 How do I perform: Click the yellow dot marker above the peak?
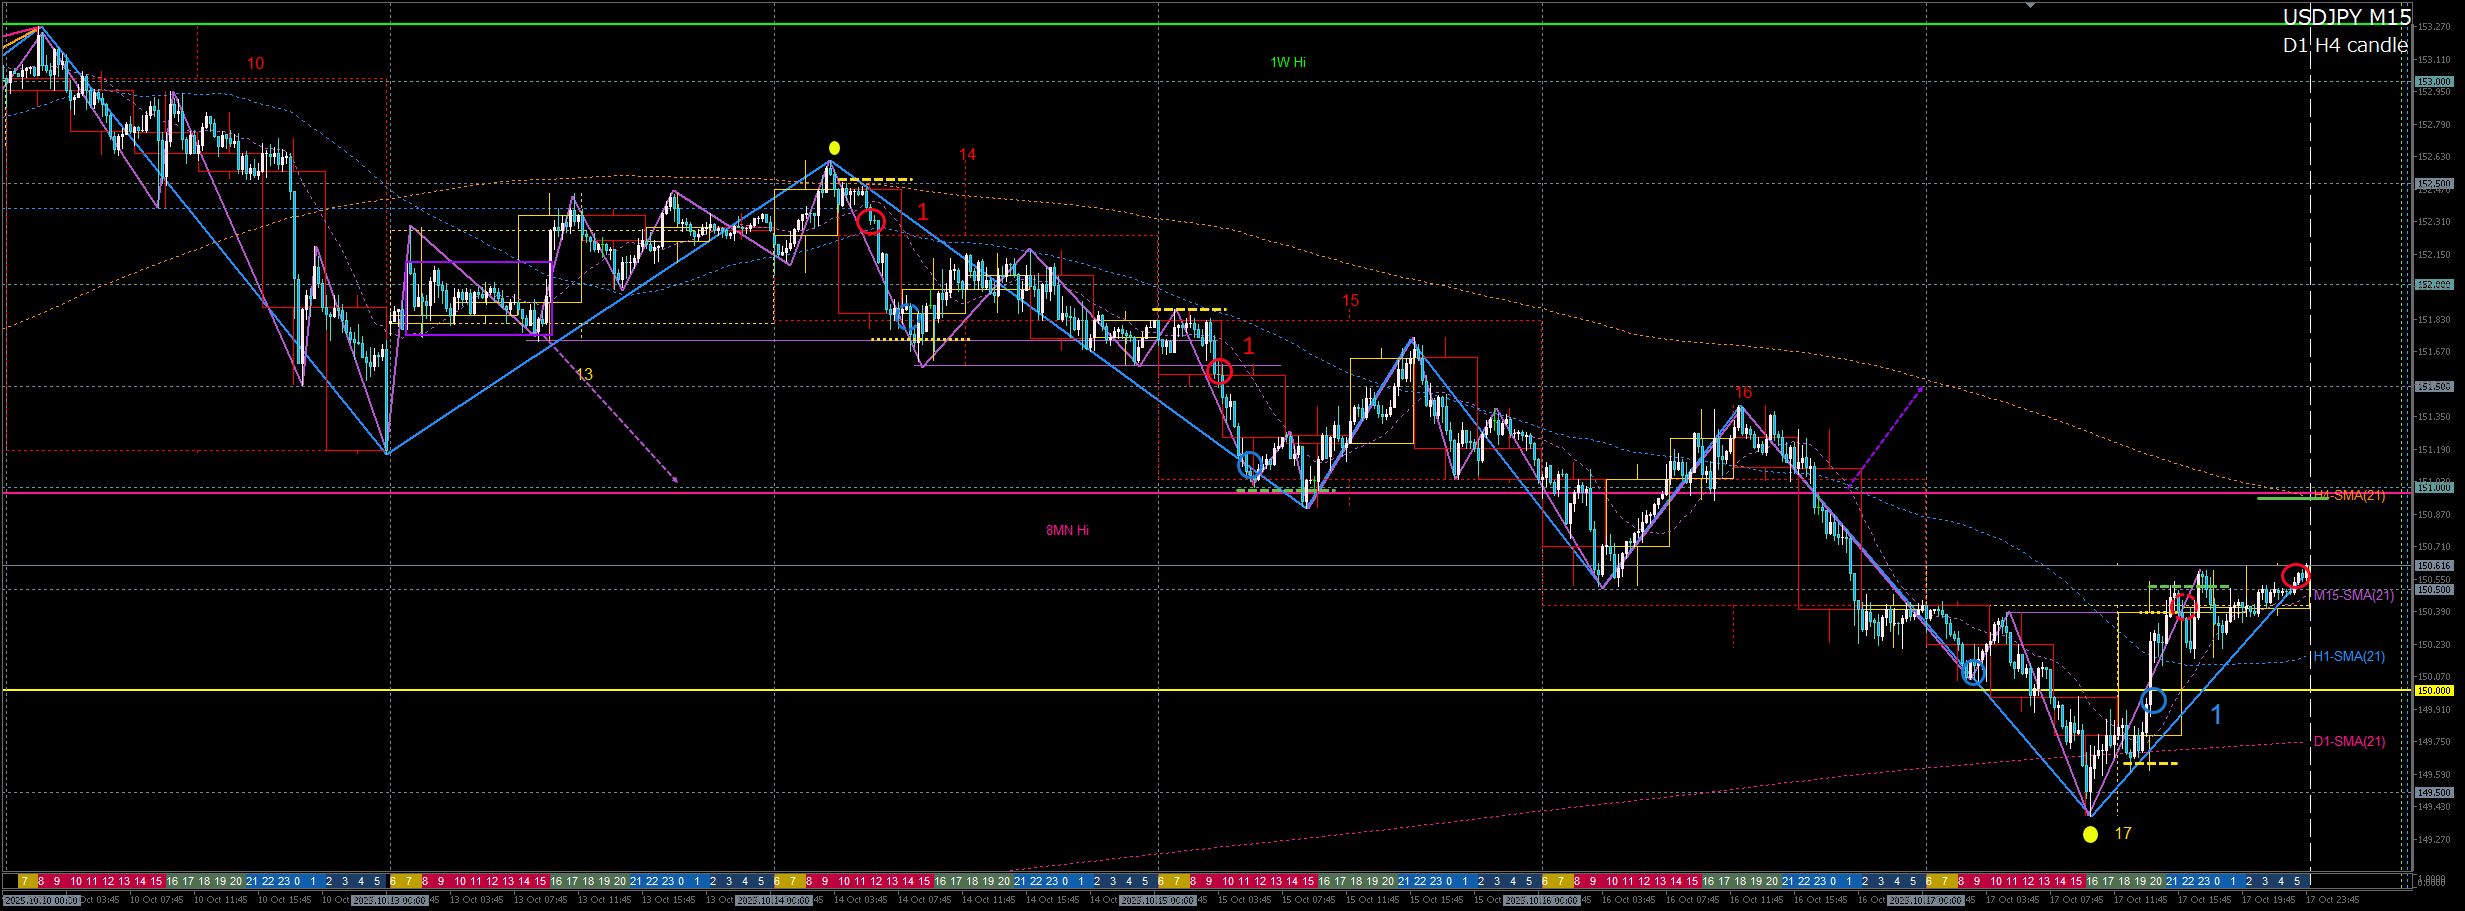coord(834,148)
